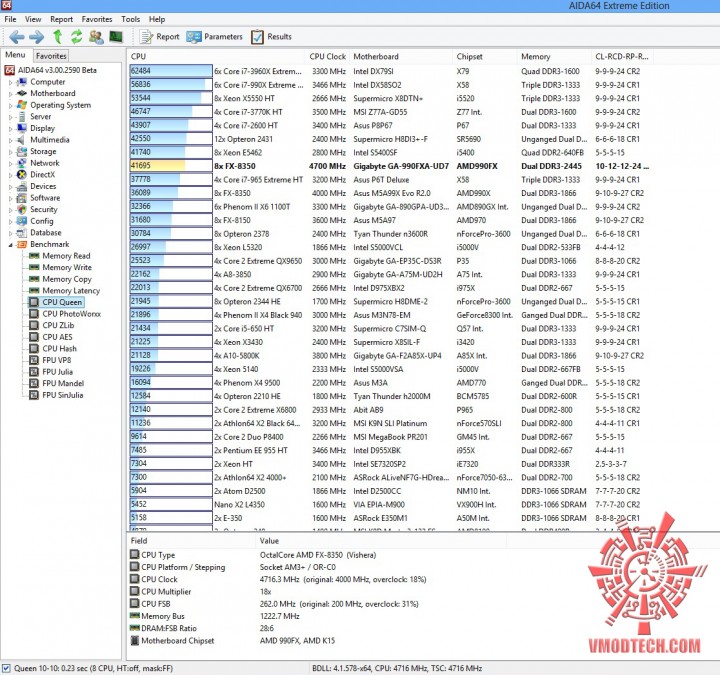Viewport: 720px width, 675px height.
Task: Open the View menu
Action: (x=33, y=19)
